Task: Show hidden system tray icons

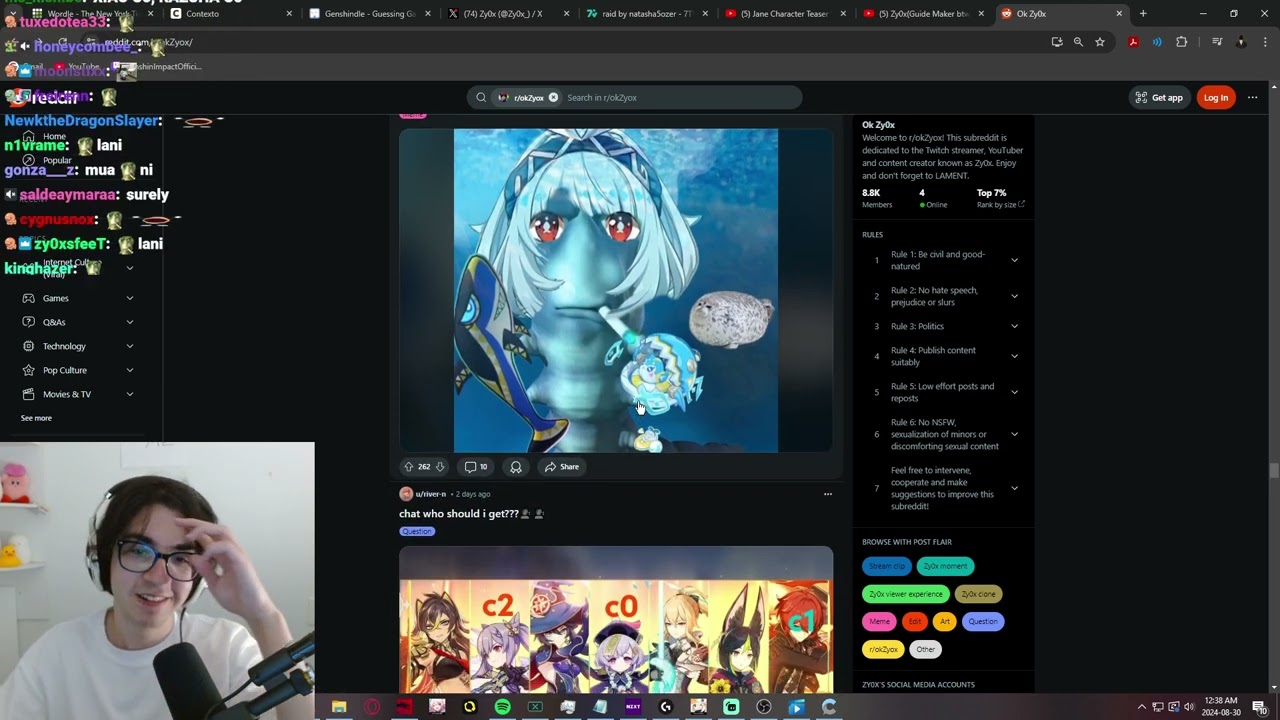Action: coord(1142,707)
